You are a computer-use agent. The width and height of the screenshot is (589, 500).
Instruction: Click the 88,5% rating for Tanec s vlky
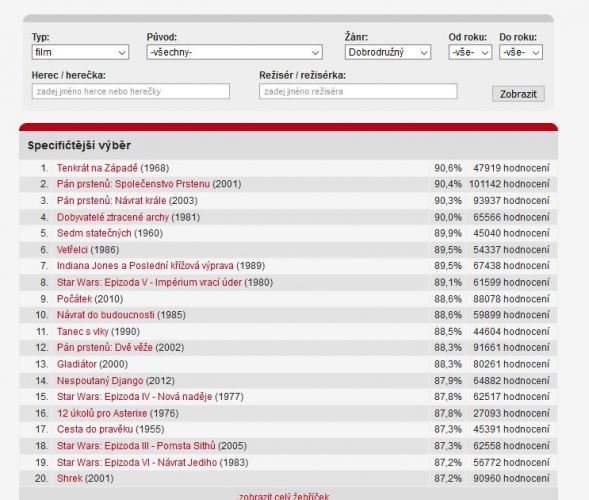pos(448,332)
